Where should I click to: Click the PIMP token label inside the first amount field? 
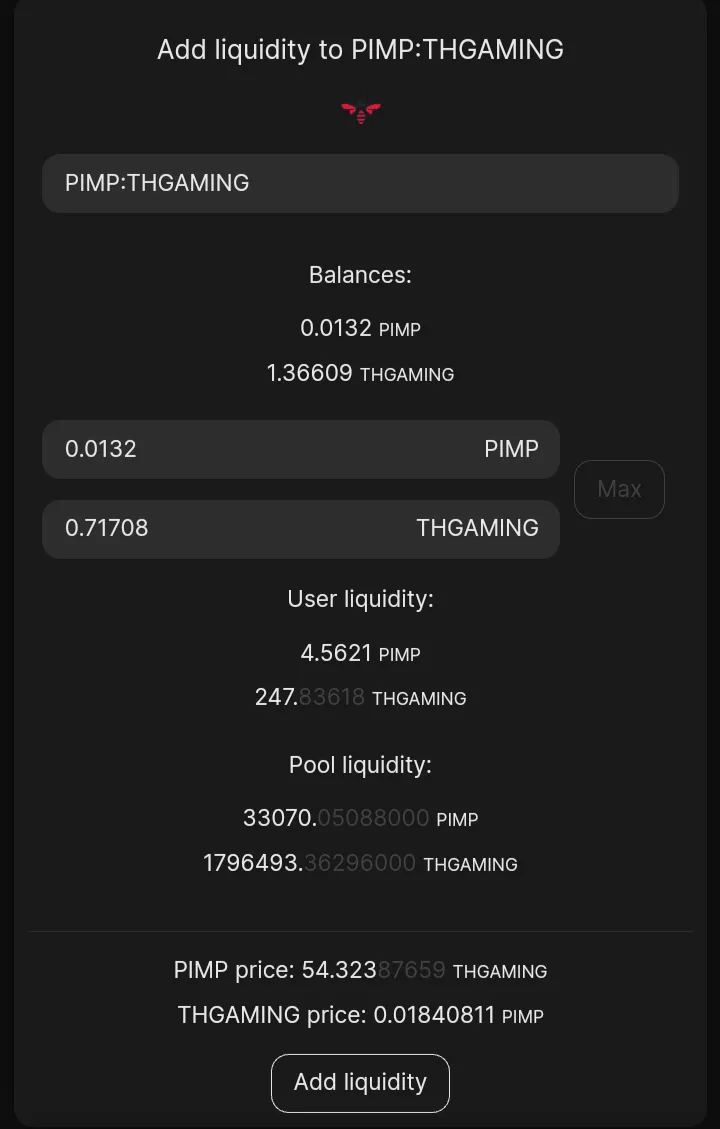[511, 449]
